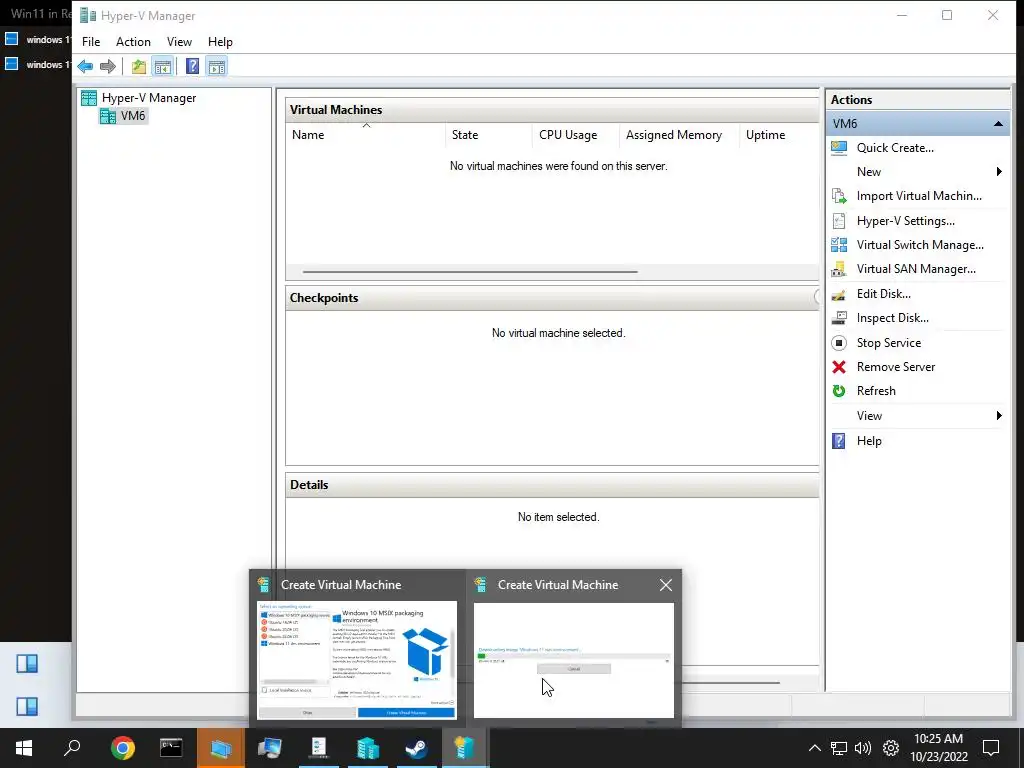The height and width of the screenshot is (768, 1024).
Task: Open the Windows Start menu
Action: pyautogui.click(x=24, y=748)
